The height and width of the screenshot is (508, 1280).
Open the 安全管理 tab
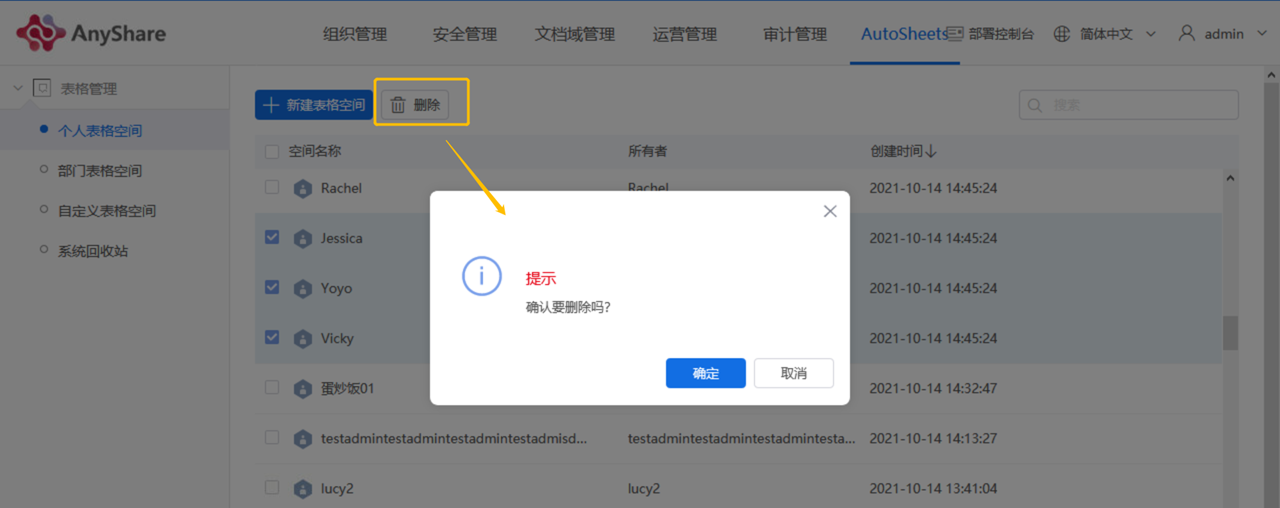coord(465,34)
